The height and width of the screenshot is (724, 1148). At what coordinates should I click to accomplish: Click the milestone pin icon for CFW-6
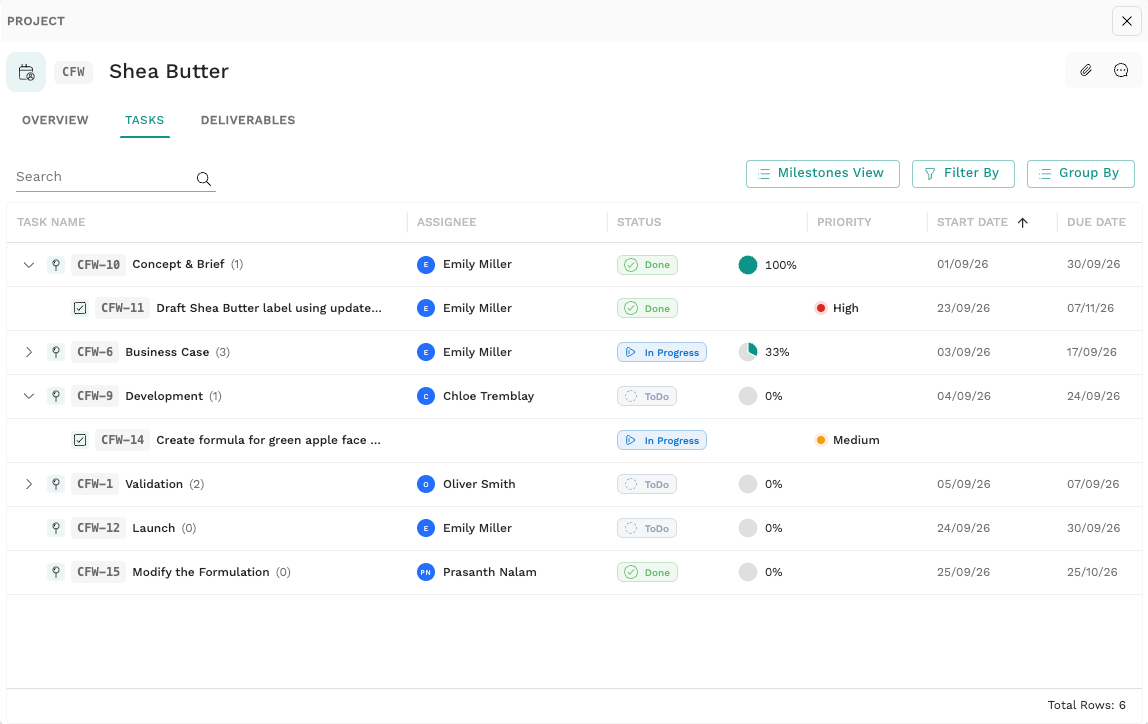coord(56,352)
